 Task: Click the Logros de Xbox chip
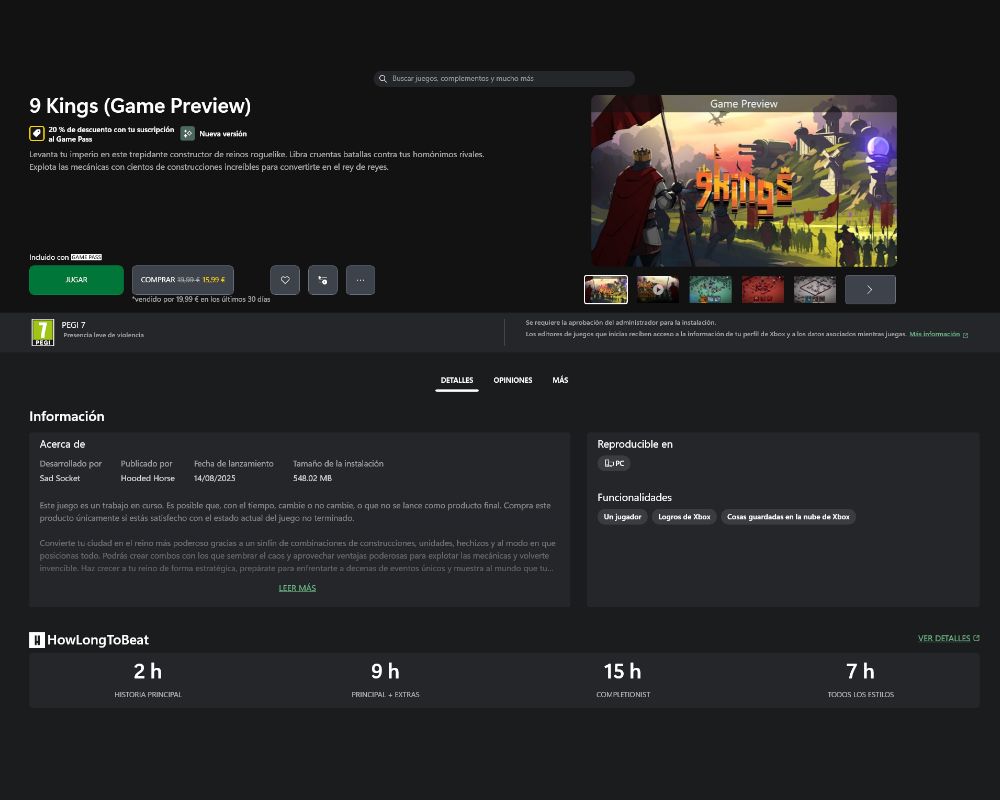coord(684,517)
